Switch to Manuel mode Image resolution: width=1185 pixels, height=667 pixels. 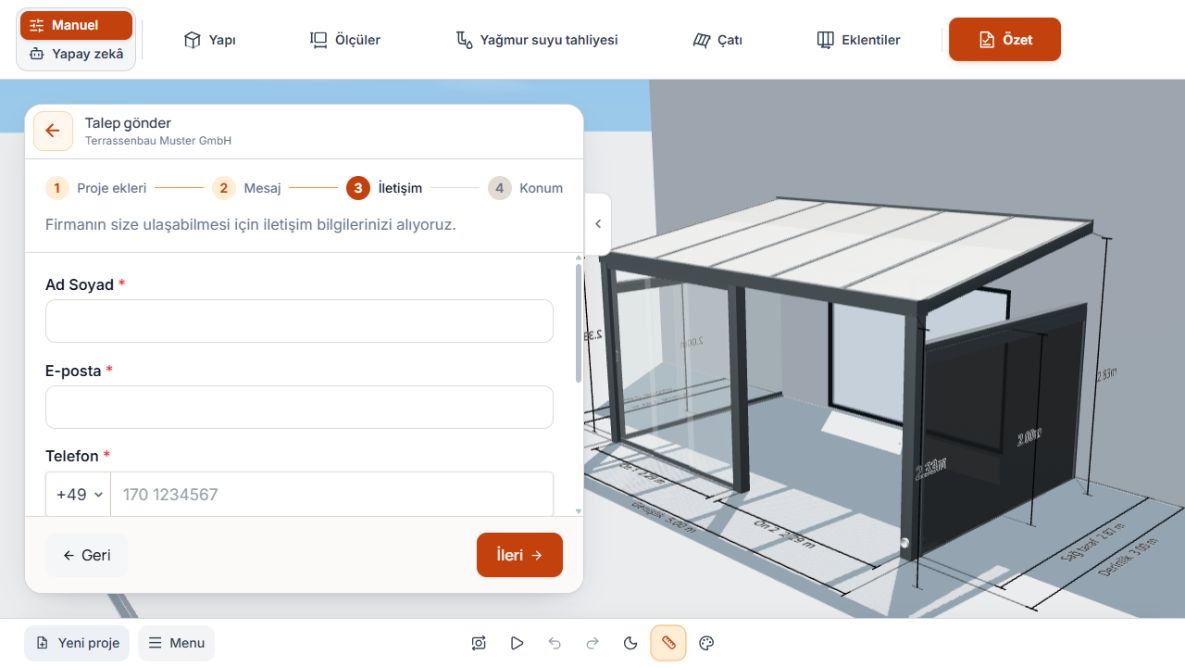point(76,25)
